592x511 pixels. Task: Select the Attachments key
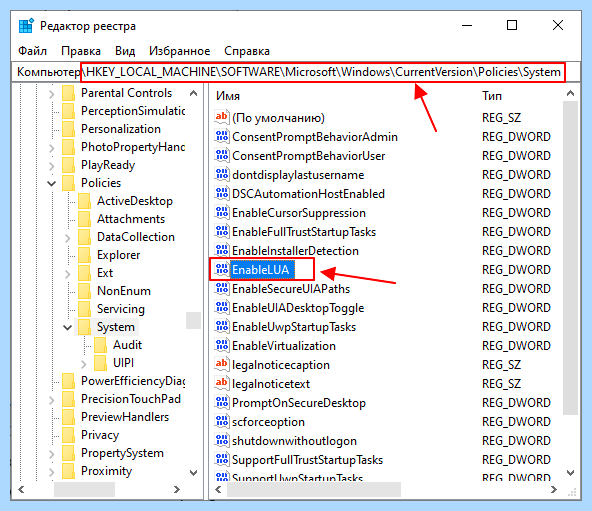click(131, 219)
